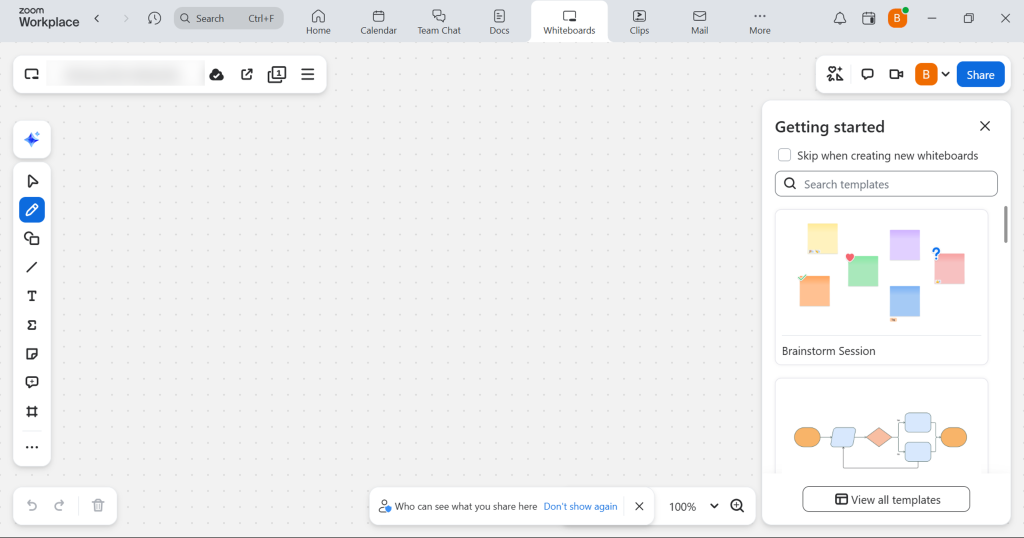Enable Skip when creating new whiteboards
This screenshot has height=538, width=1024.
pos(785,155)
